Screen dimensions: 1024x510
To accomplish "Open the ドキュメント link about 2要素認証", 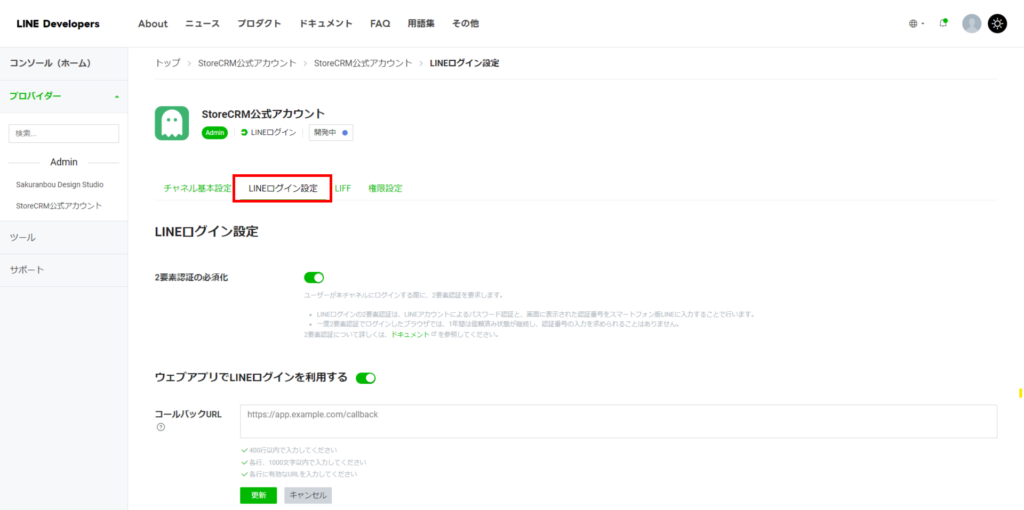I will click(x=410, y=334).
